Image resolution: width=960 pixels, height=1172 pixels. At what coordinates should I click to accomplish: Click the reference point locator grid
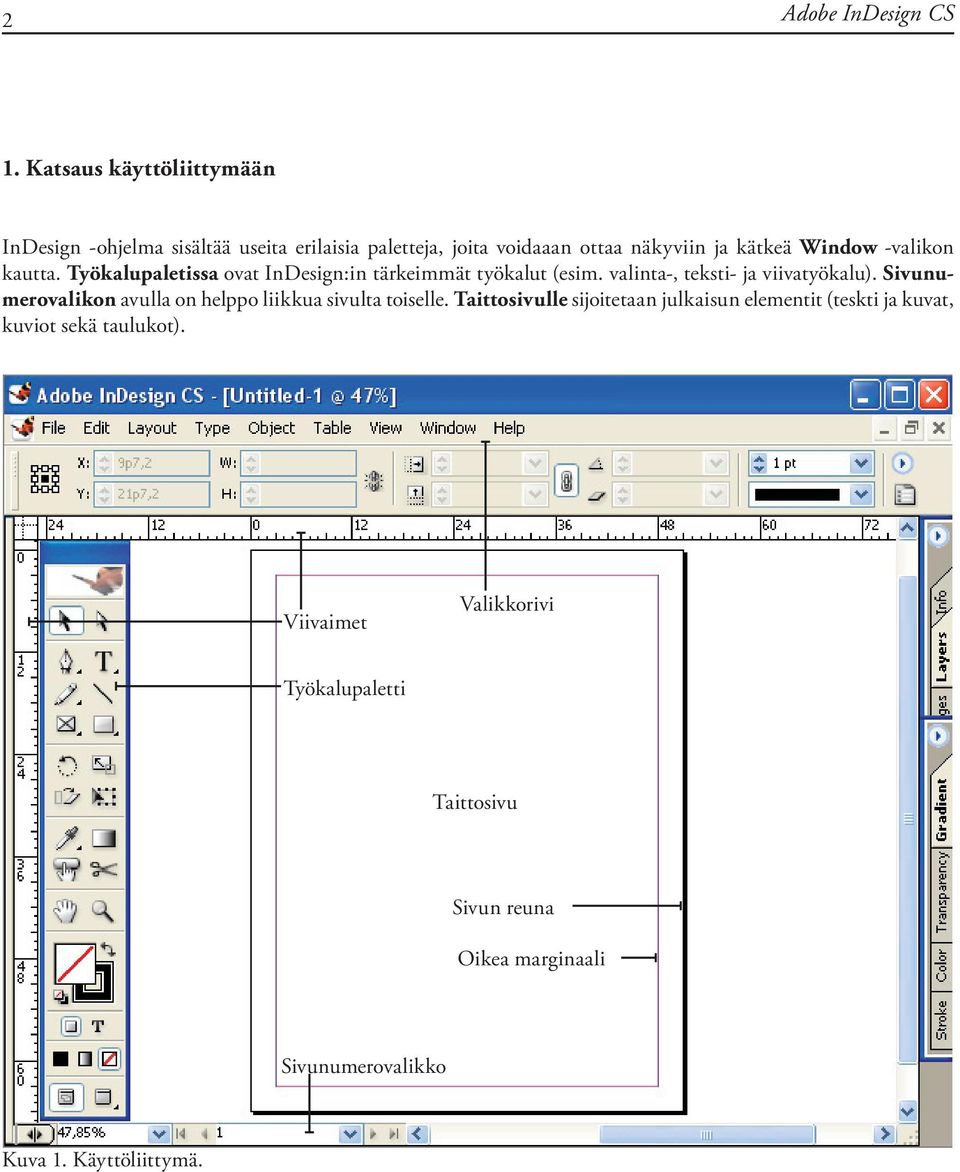[x=45, y=478]
